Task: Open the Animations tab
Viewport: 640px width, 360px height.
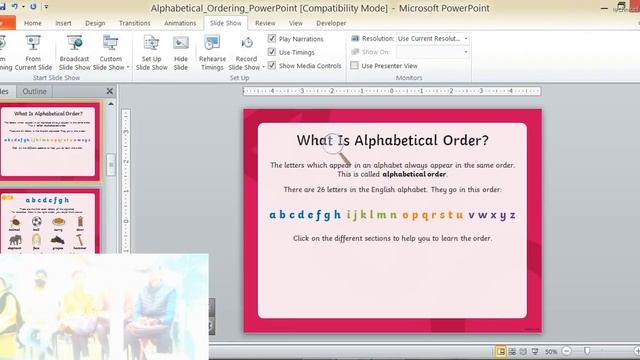Action: click(180, 23)
